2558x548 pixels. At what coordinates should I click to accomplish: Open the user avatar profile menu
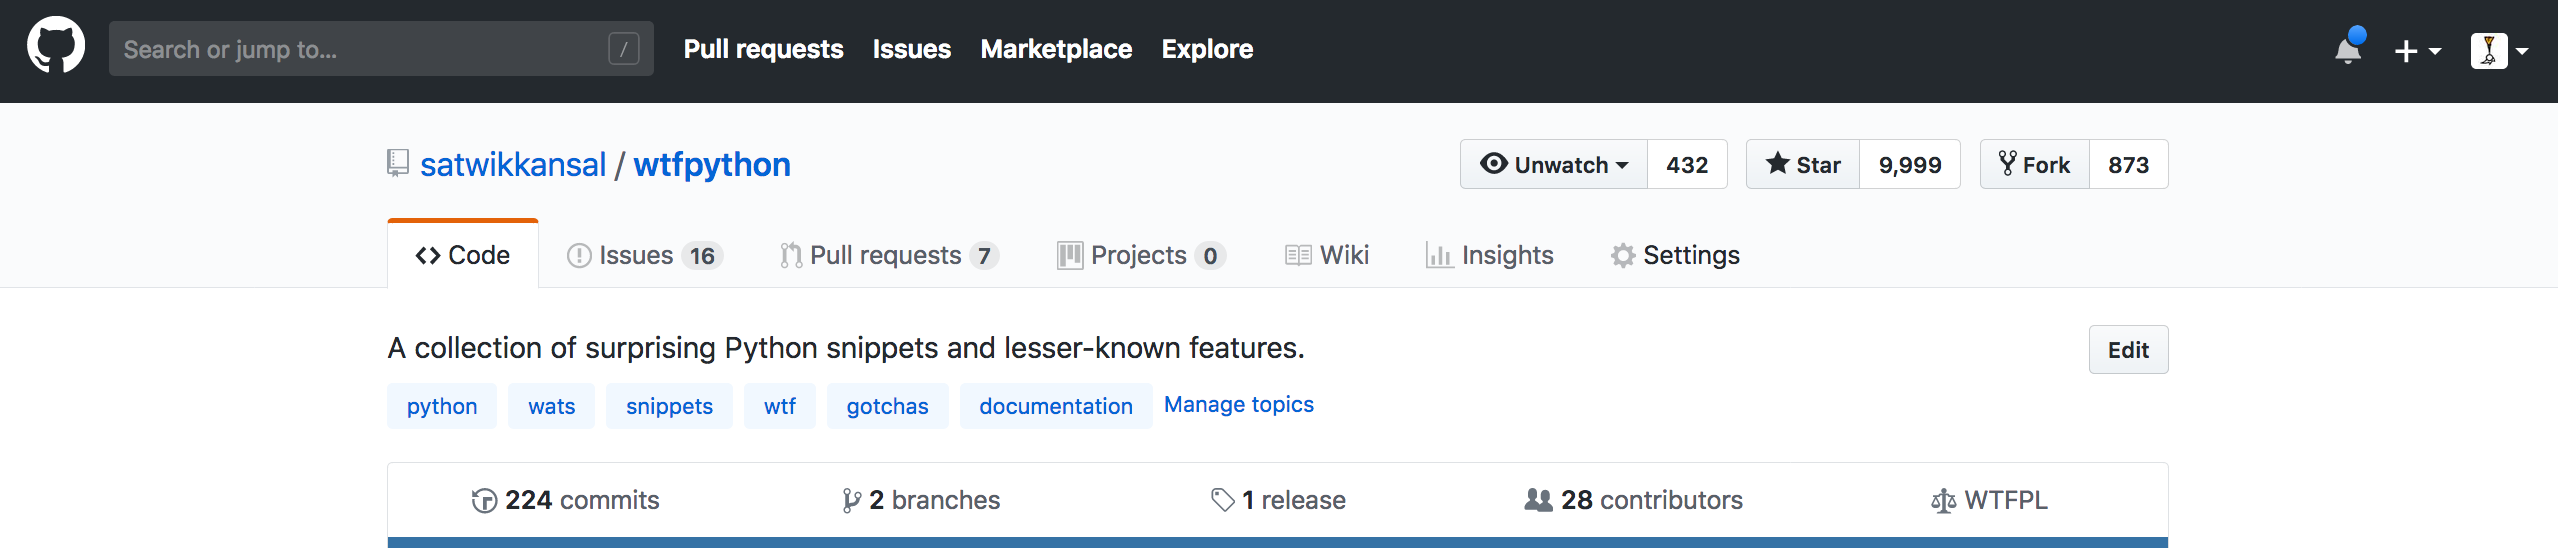coord(2499,50)
